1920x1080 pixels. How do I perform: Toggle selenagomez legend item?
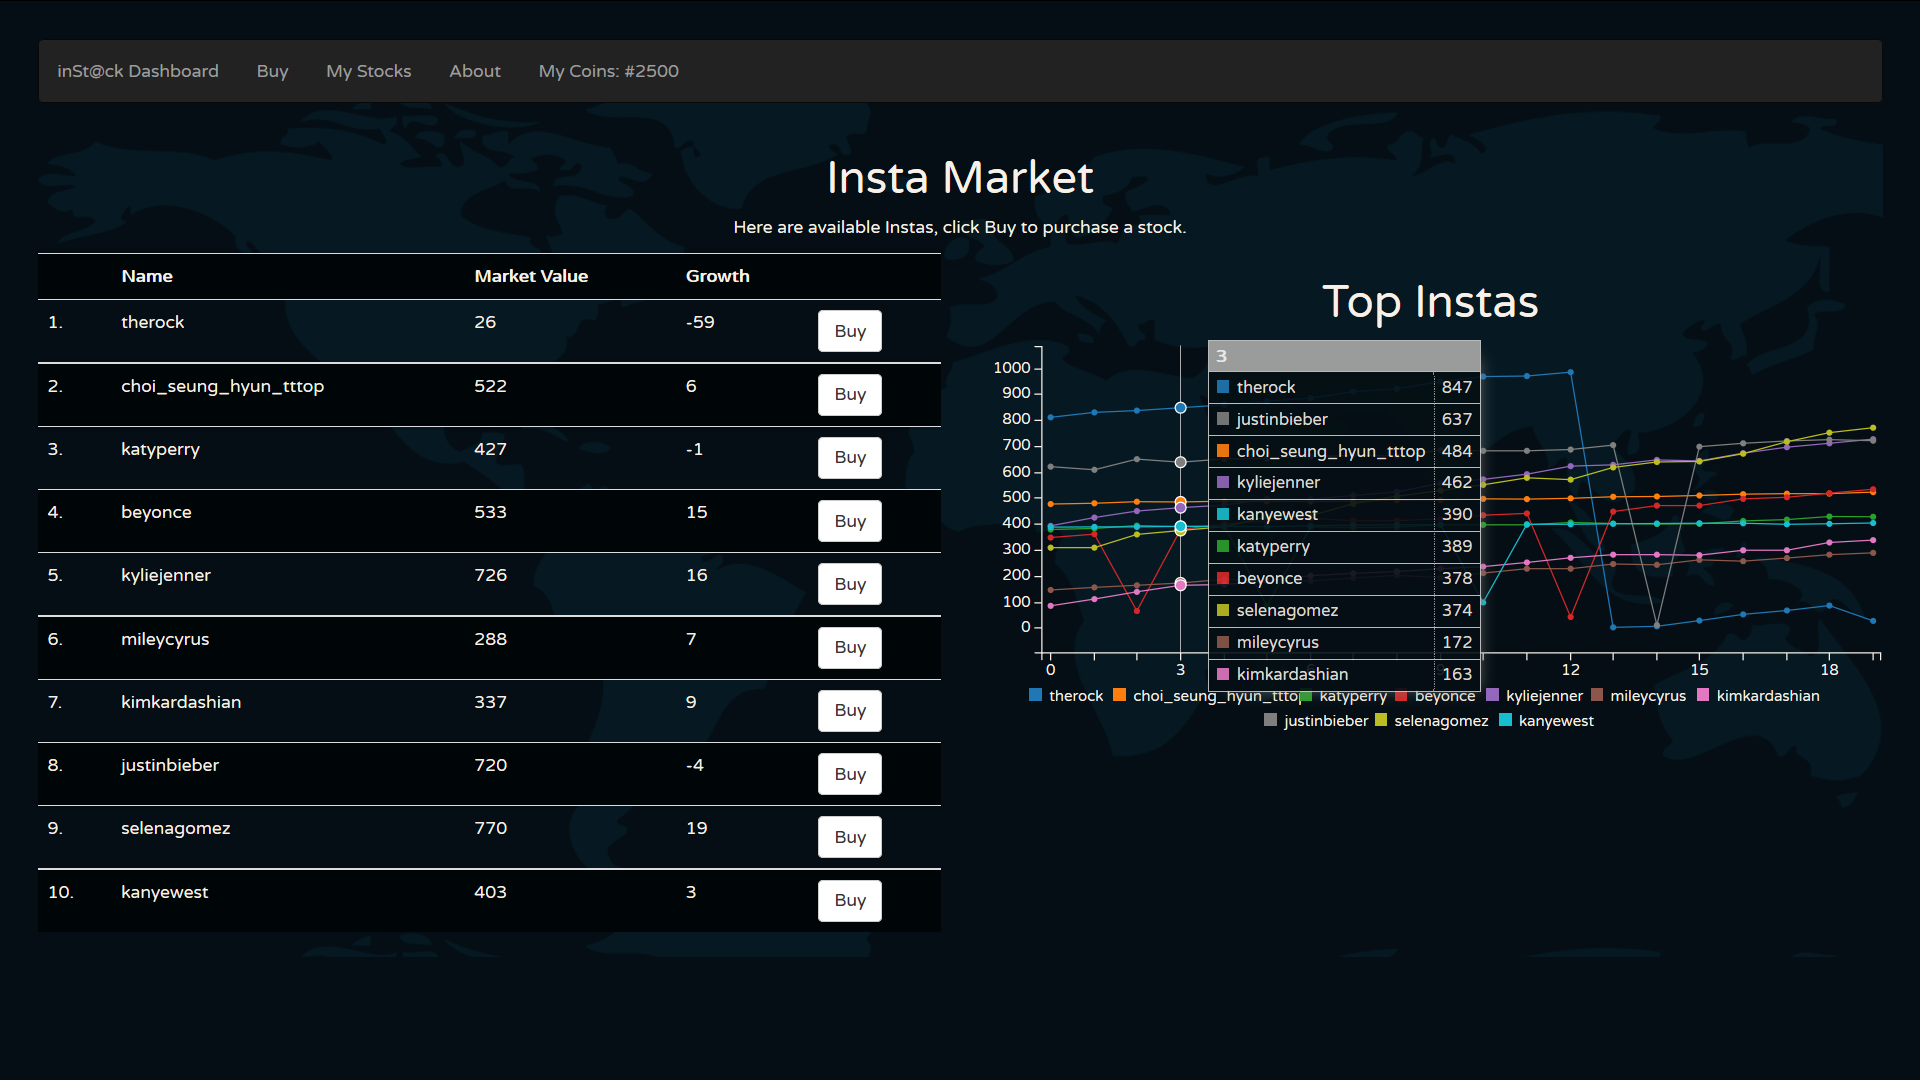[x=1432, y=721]
